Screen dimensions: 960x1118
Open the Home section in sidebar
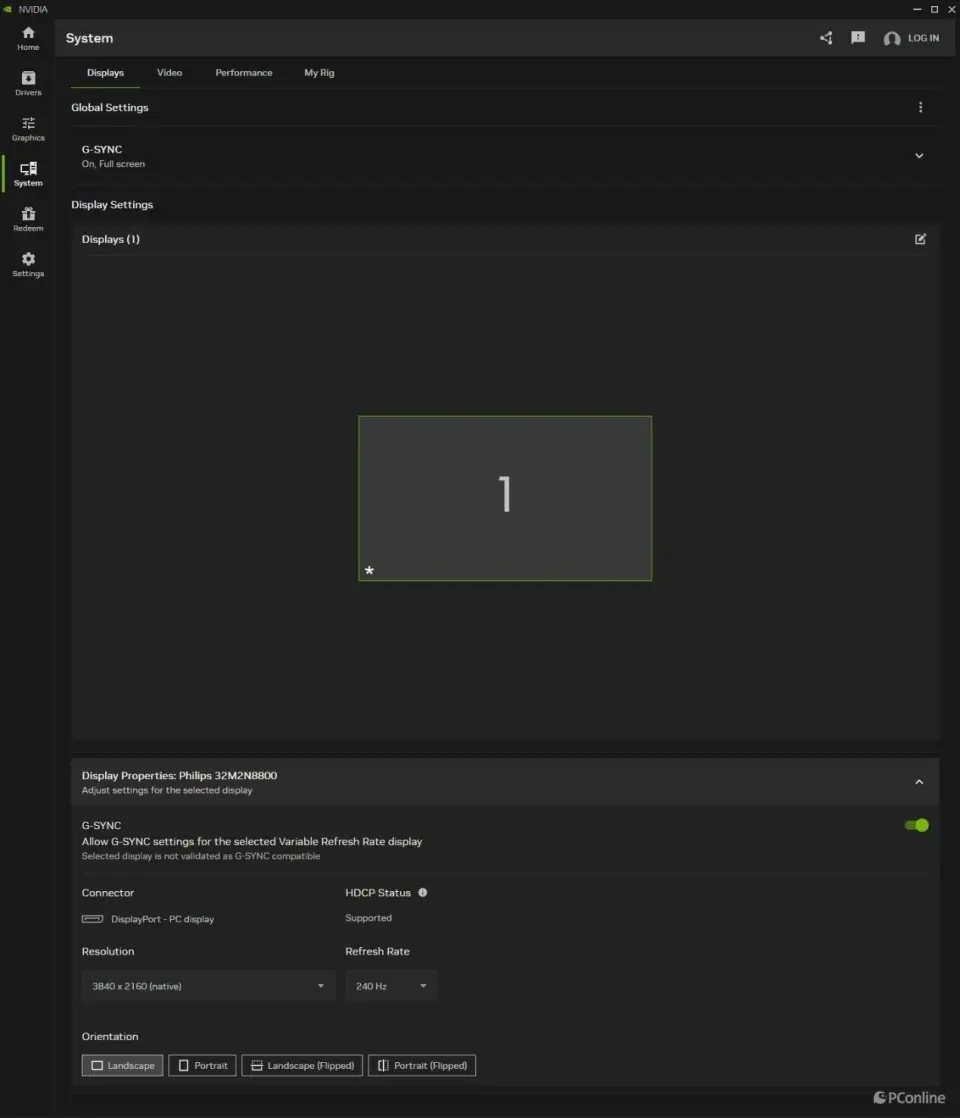[28, 38]
